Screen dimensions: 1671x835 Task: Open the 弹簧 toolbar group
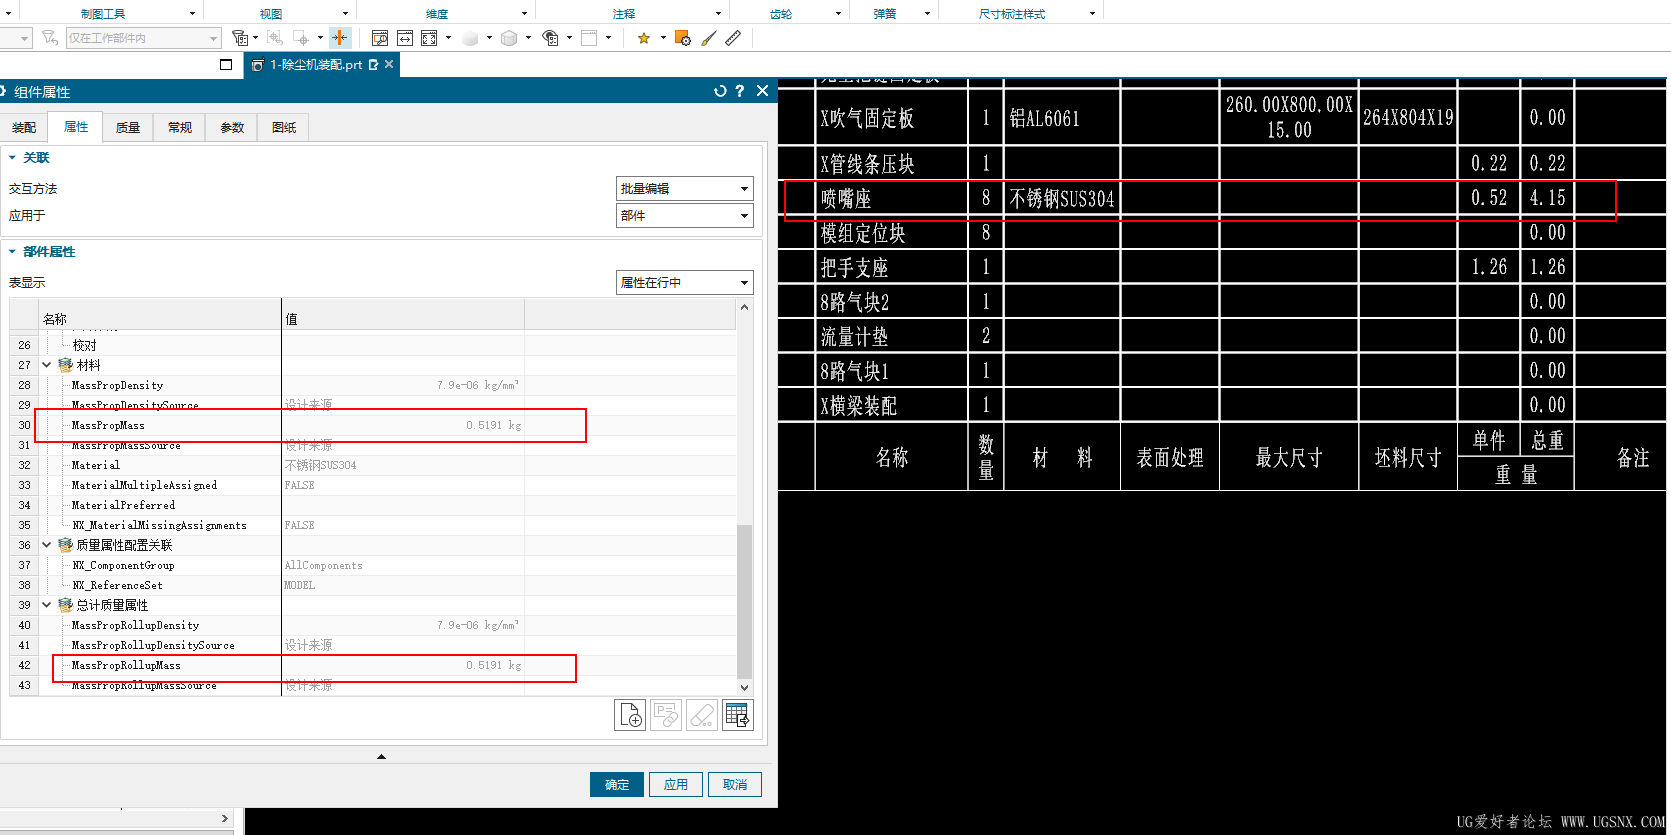(885, 14)
